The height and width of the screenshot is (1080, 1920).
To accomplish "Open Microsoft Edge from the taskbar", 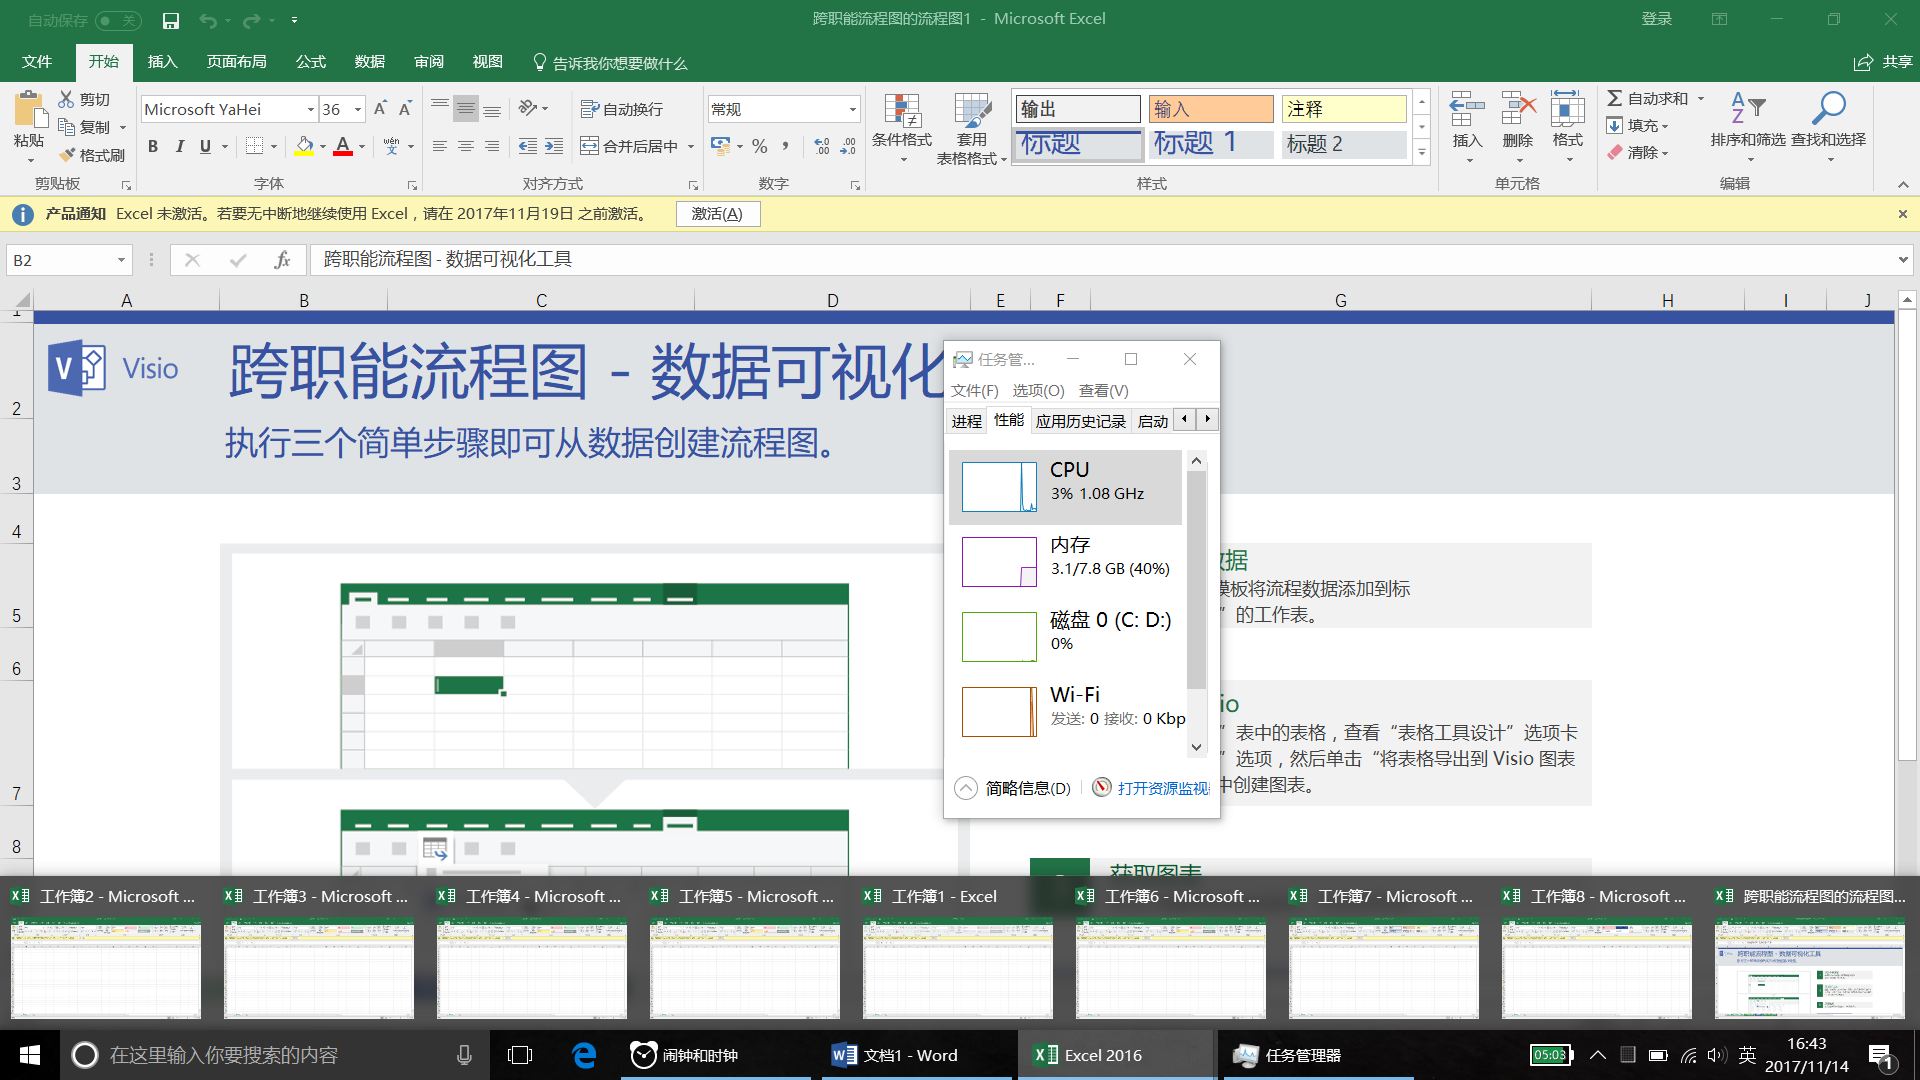I will pos(584,1055).
